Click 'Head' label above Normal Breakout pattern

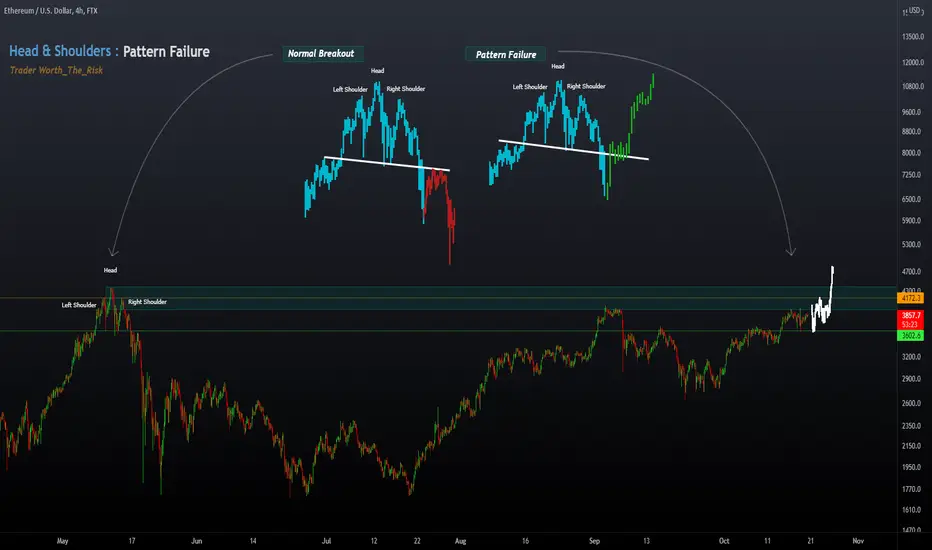(x=377, y=71)
